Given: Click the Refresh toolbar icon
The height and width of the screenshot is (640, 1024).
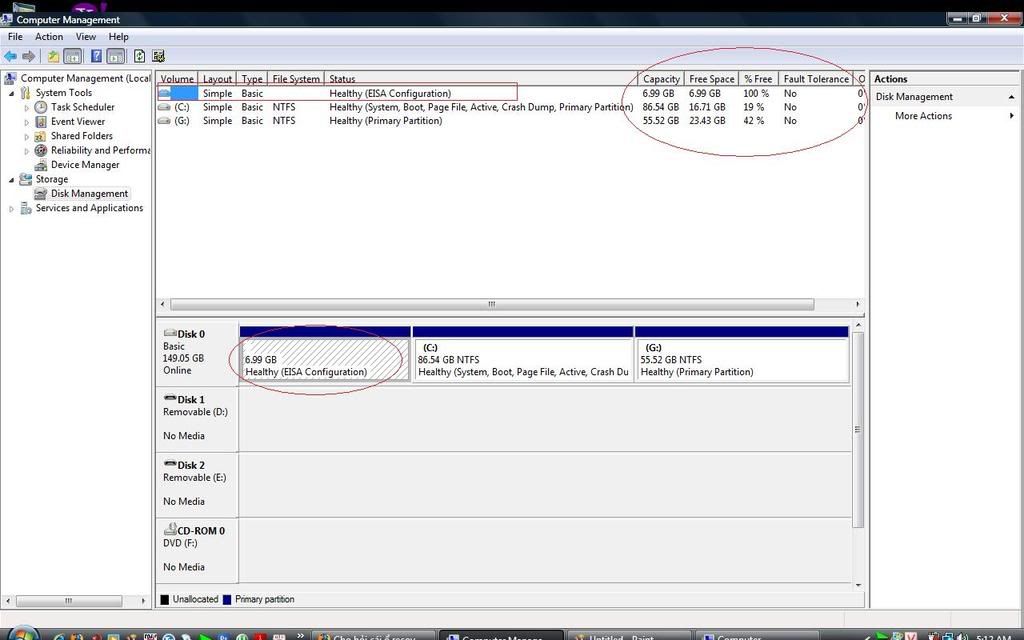Looking at the screenshot, I should pyautogui.click(x=140, y=57).
